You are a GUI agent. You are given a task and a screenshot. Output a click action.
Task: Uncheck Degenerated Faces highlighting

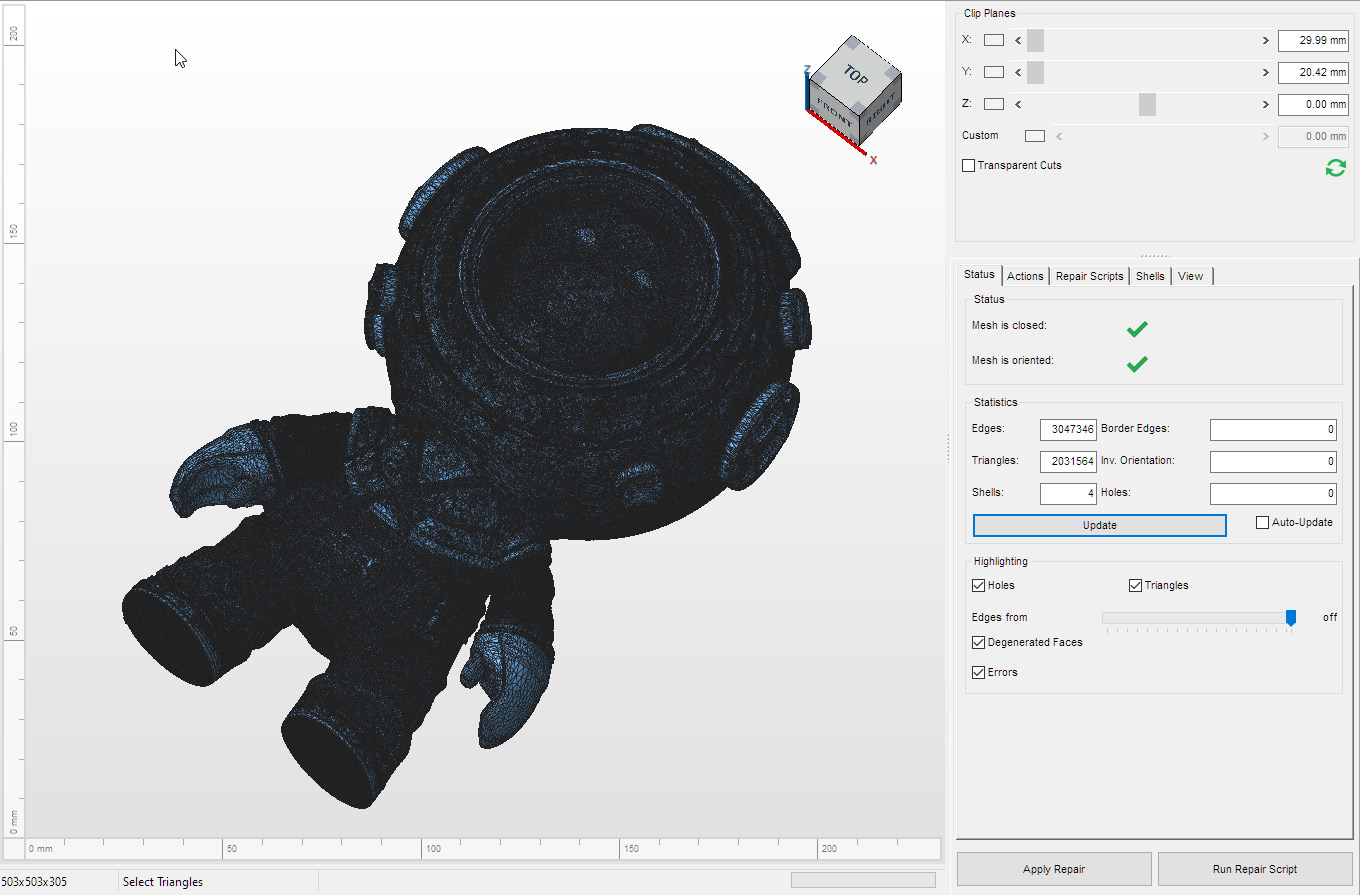(x=978, y=643)
